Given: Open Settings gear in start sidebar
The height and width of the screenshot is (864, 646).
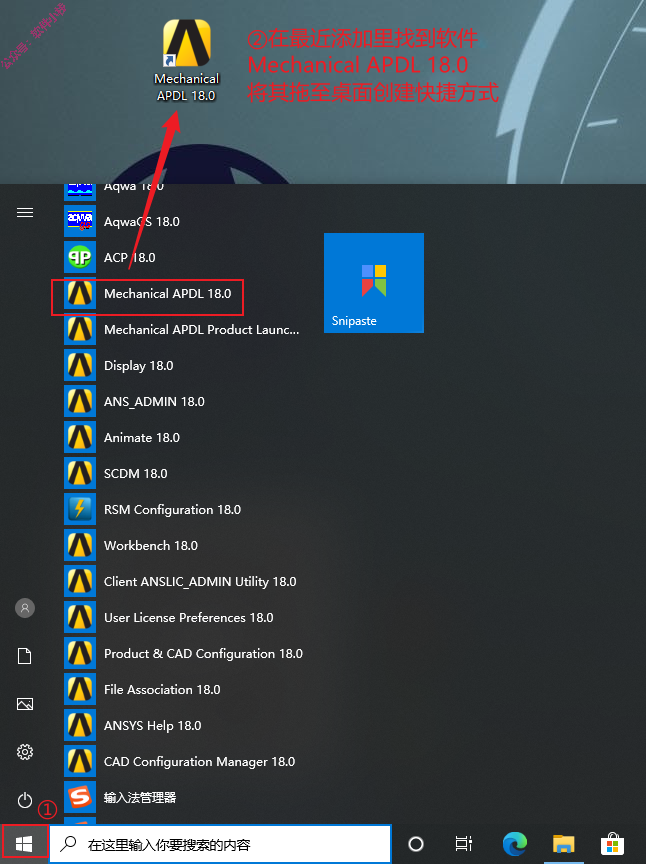Looking at the screenshot, I should 25,752.
